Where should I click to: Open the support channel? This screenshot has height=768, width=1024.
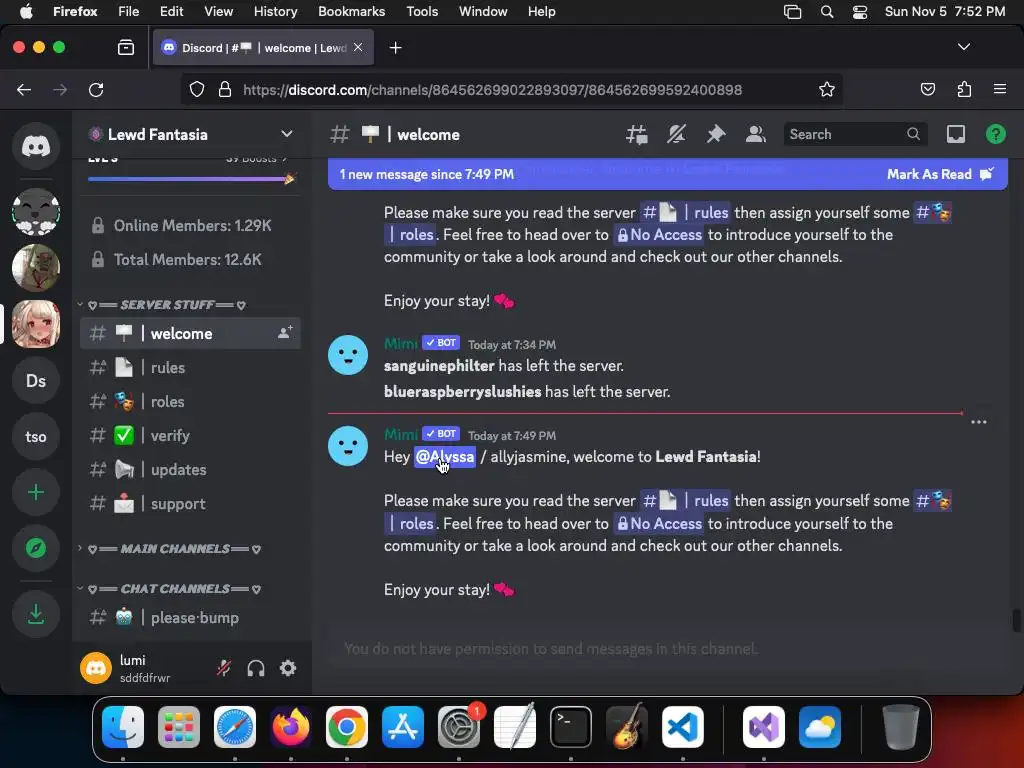pyautogui.click(x=190, y=504)
